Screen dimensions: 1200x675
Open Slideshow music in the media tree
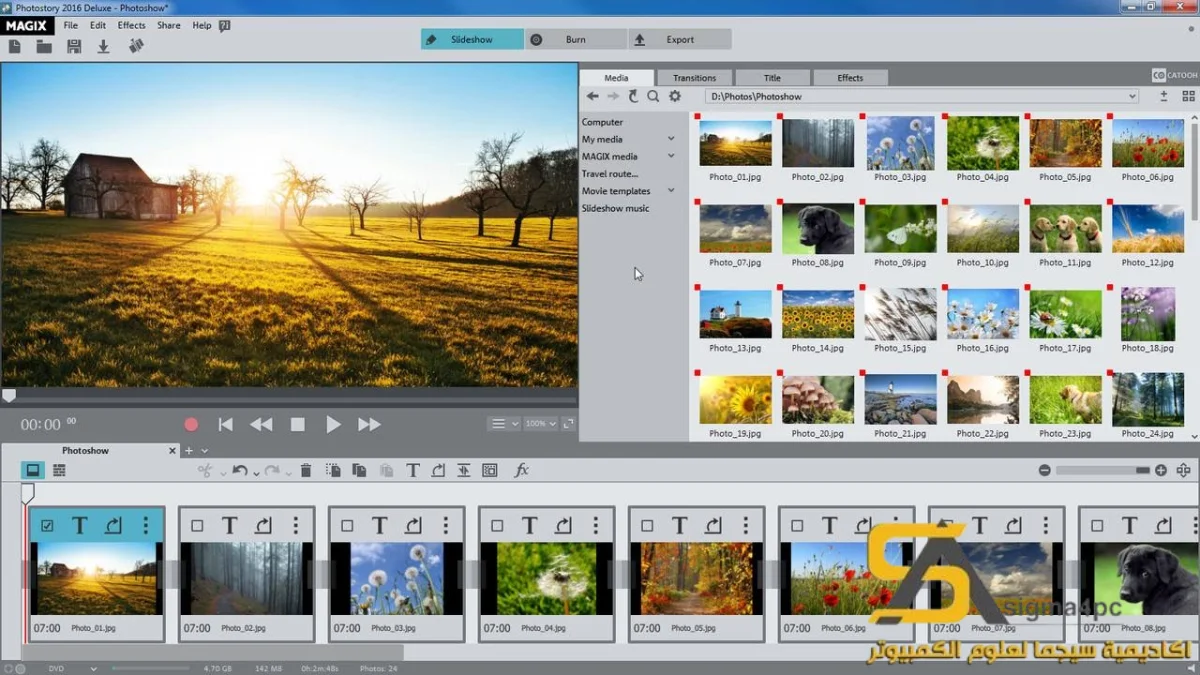click(616, 208)
